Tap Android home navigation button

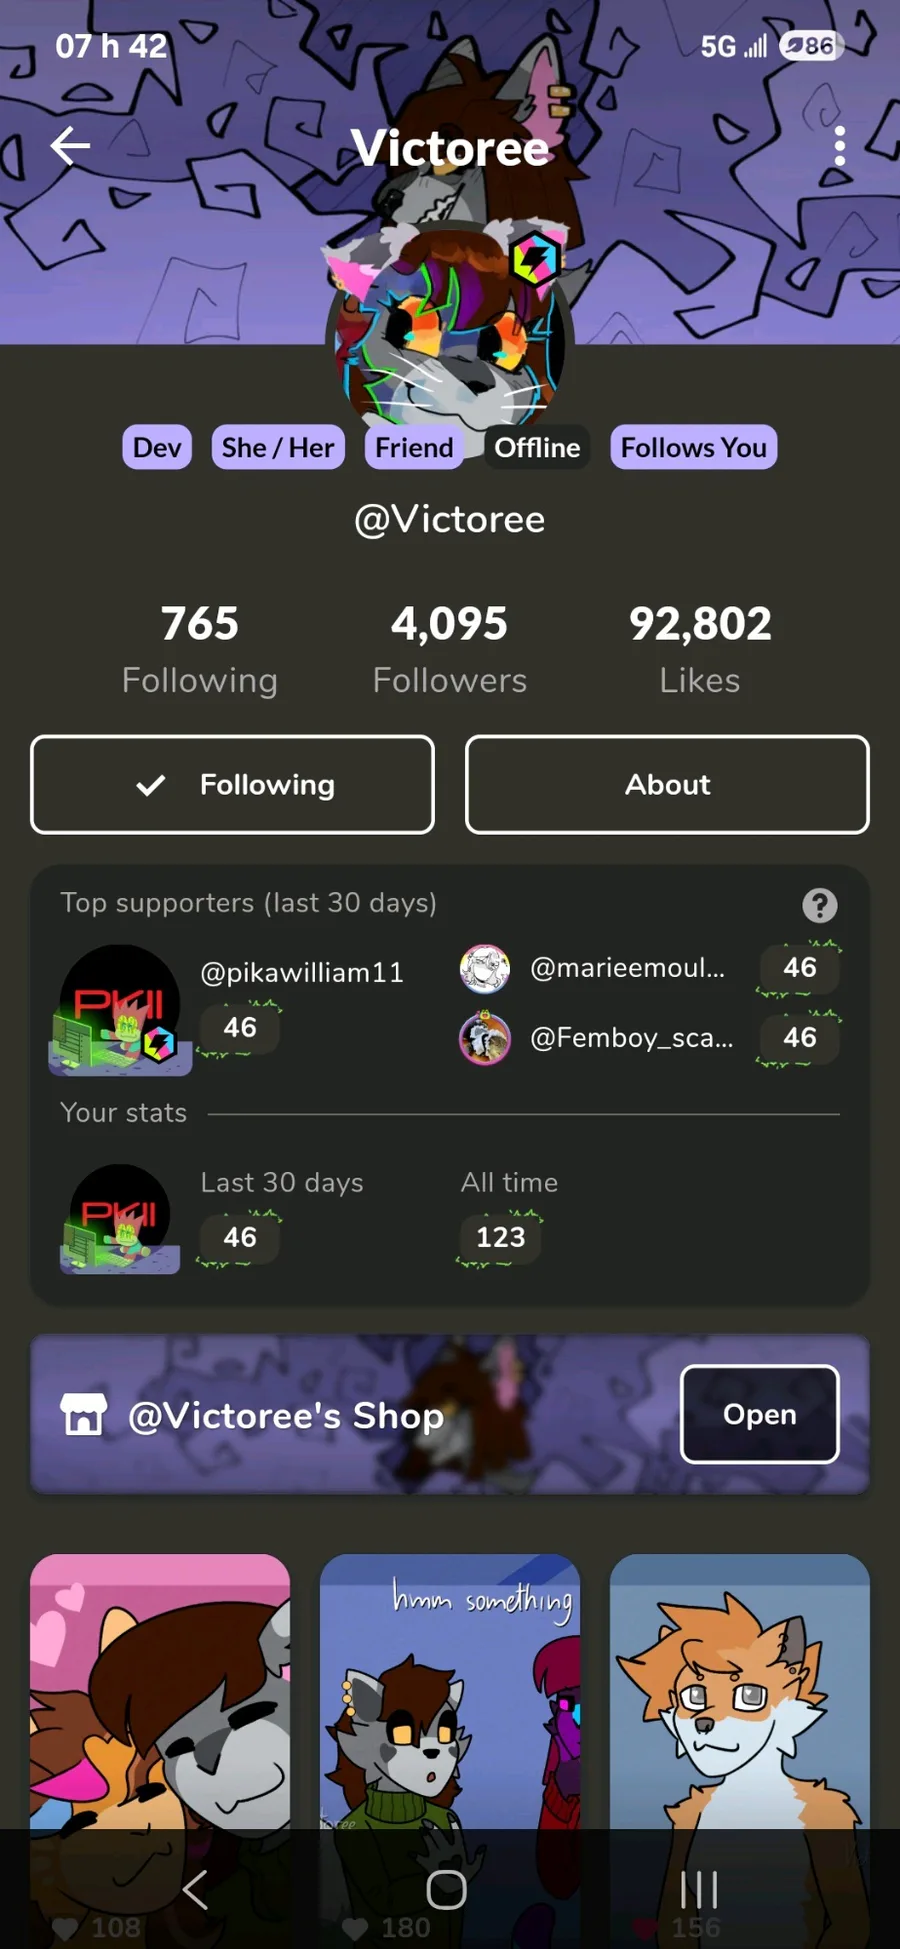pyautogui.click(x=446, y=1890)
